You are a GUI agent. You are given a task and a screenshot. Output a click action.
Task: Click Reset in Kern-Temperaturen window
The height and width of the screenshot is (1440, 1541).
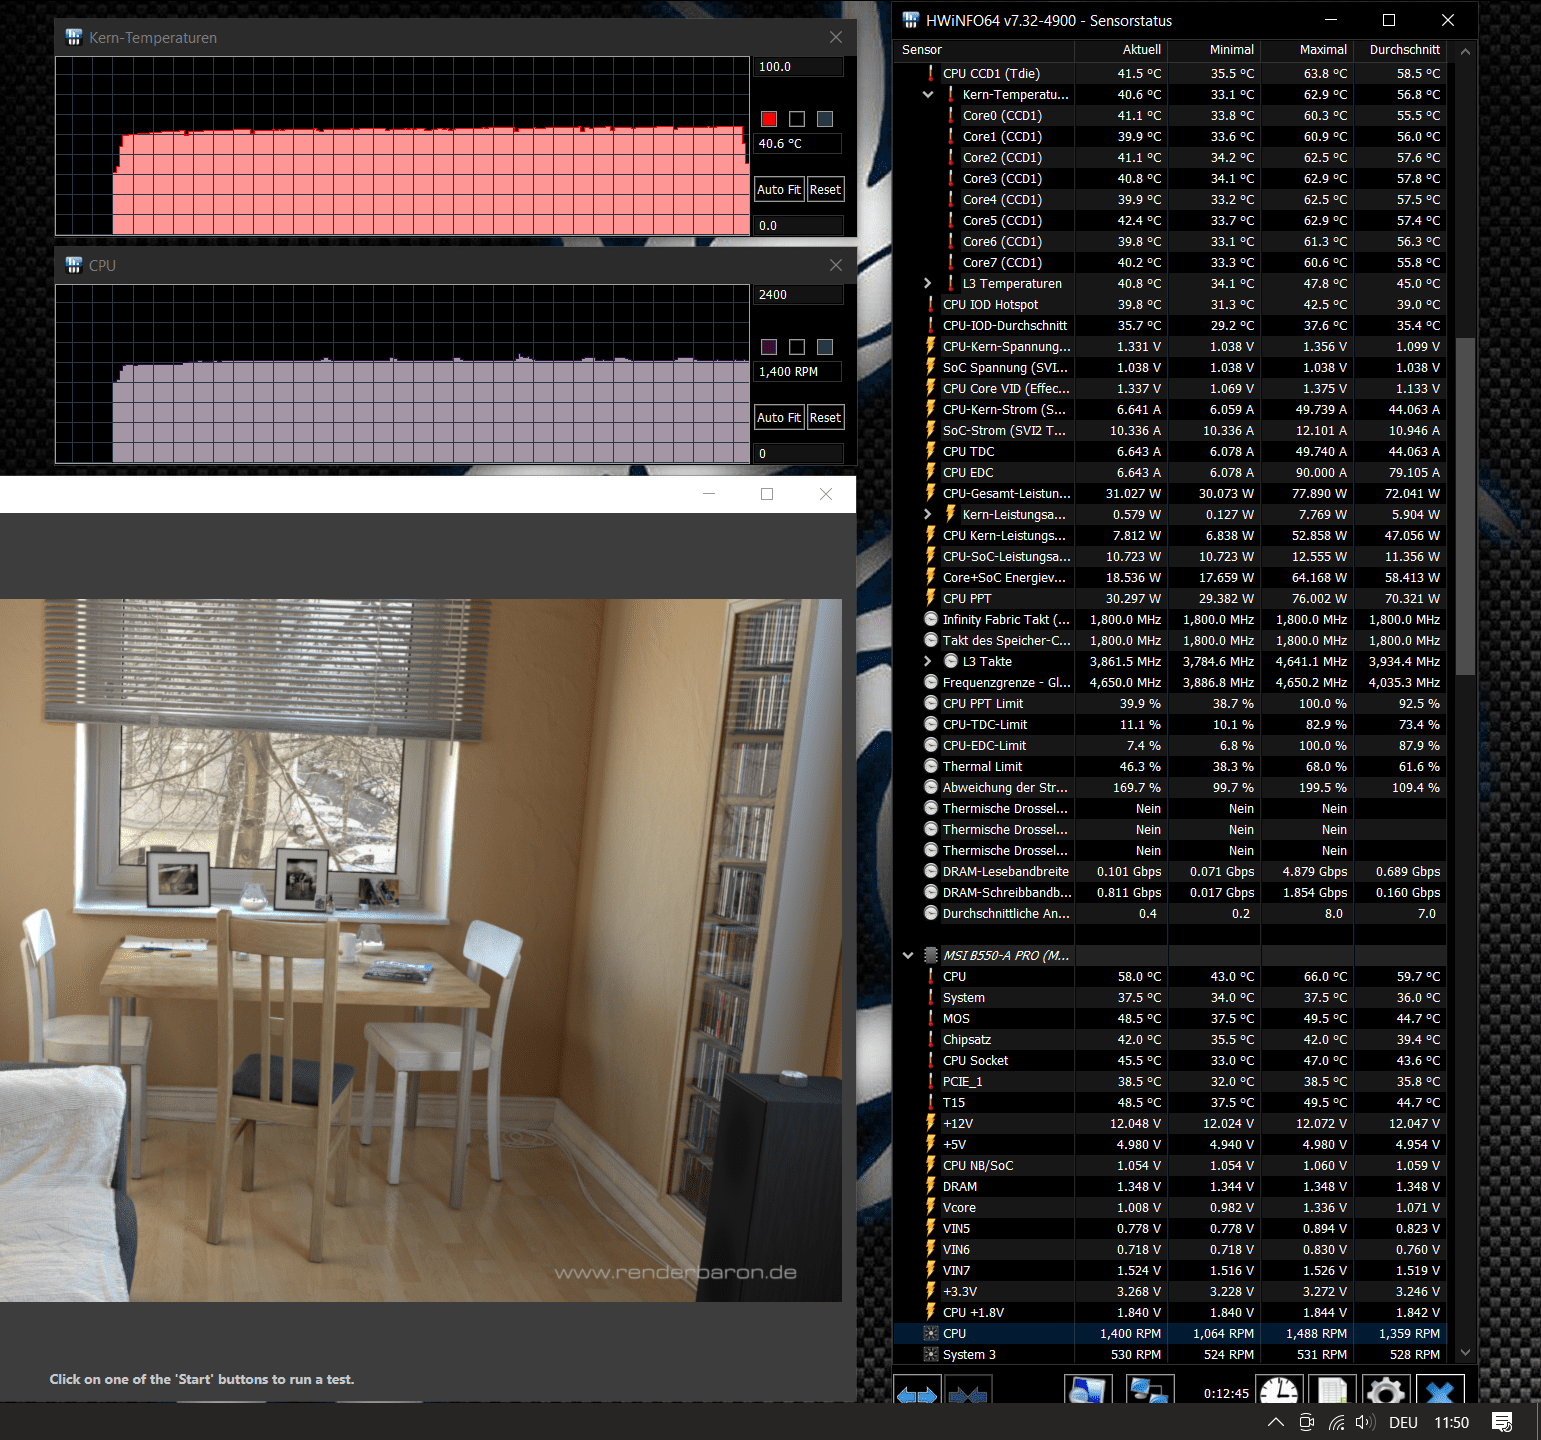click(x=825, y=189)
